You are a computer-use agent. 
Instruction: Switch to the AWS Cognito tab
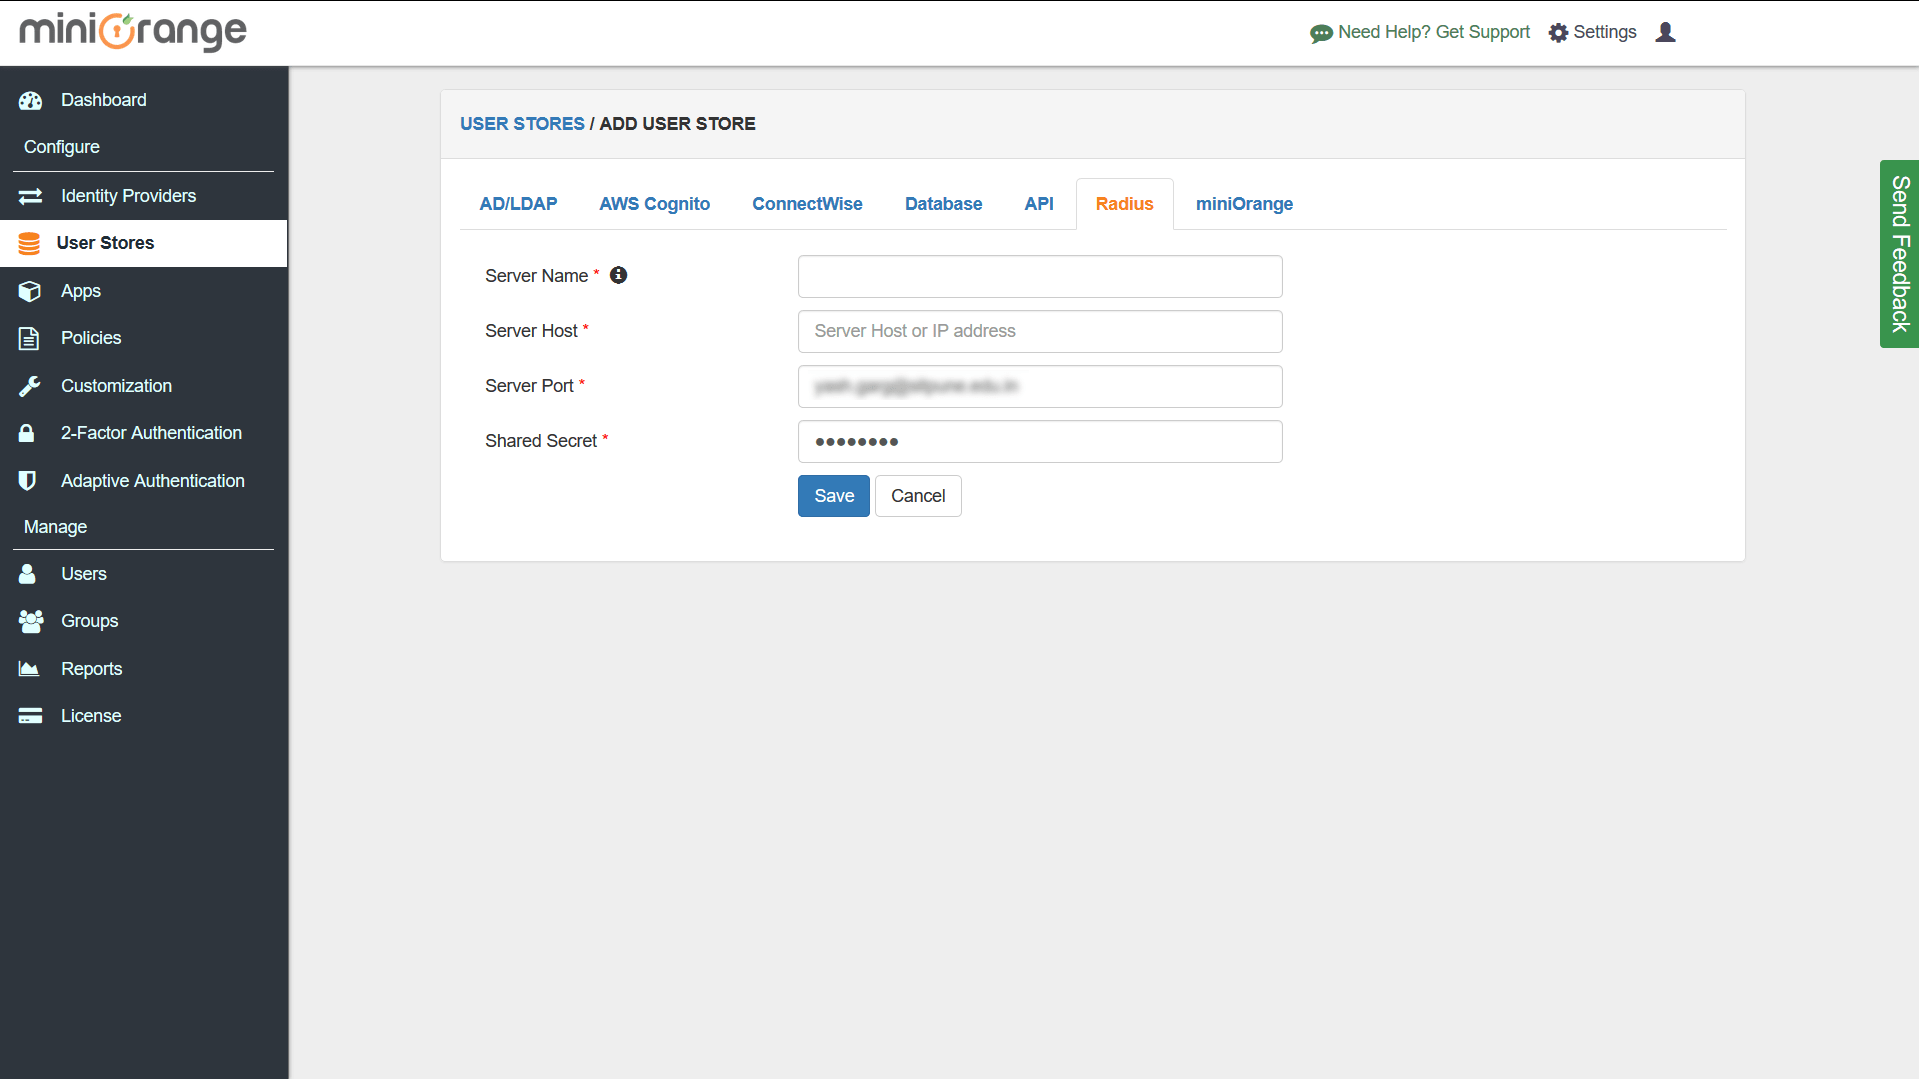click(655, 204)
